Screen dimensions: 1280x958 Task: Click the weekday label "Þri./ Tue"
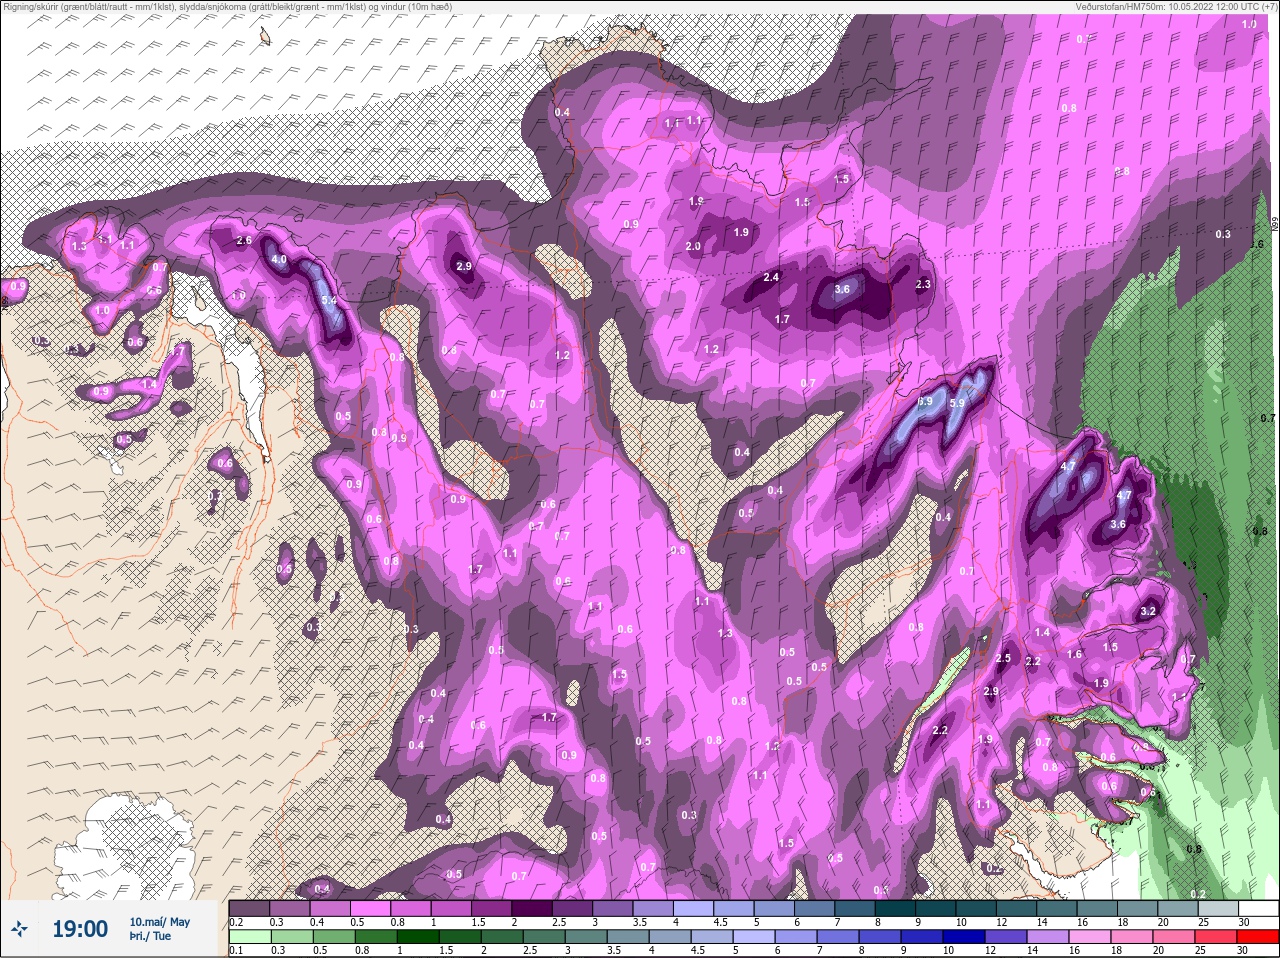click(x=150, y=936)
